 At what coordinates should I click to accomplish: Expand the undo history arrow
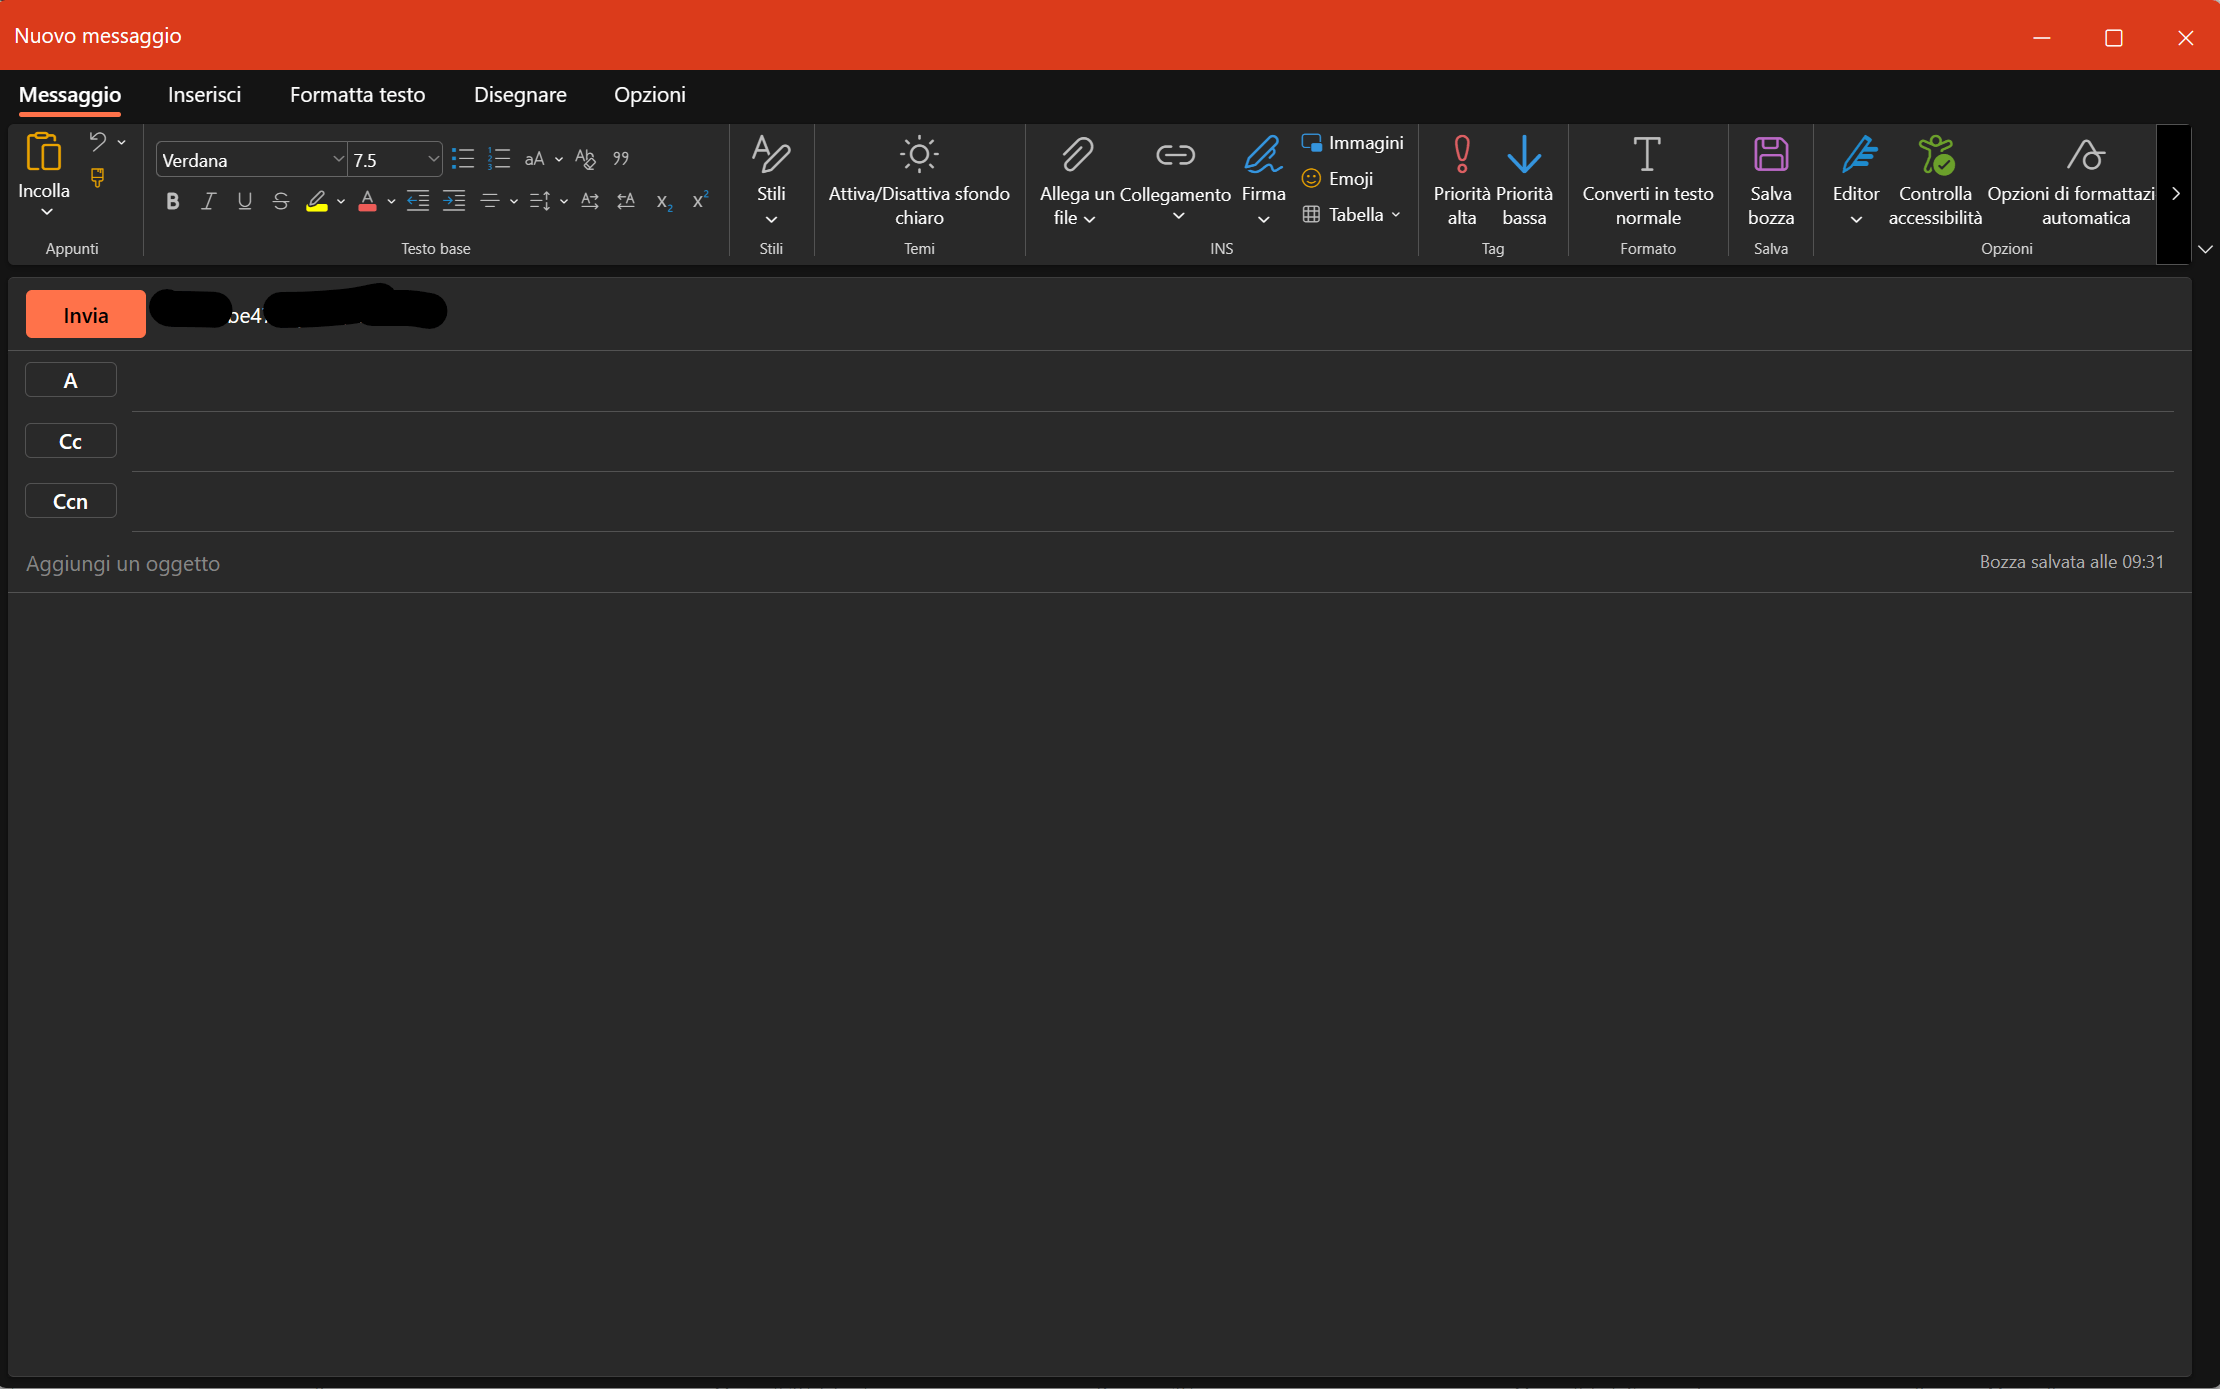pyautogui.click(x=121, y=142)
